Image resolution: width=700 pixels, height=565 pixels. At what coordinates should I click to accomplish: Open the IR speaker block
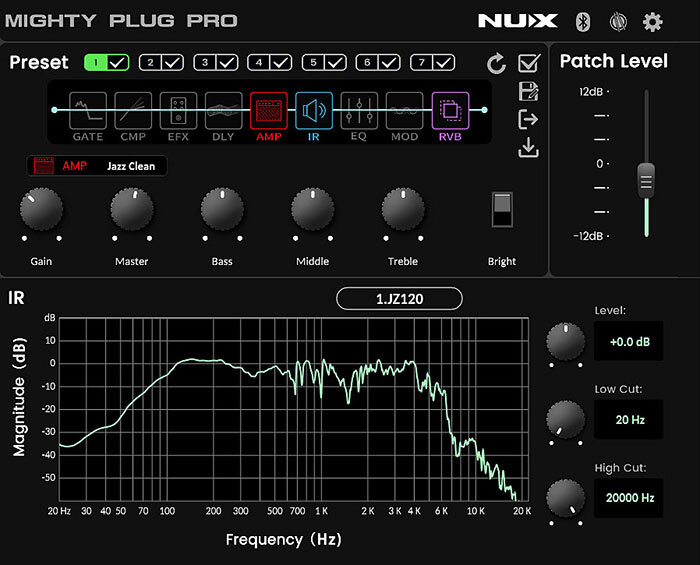(x=314, y=111)
